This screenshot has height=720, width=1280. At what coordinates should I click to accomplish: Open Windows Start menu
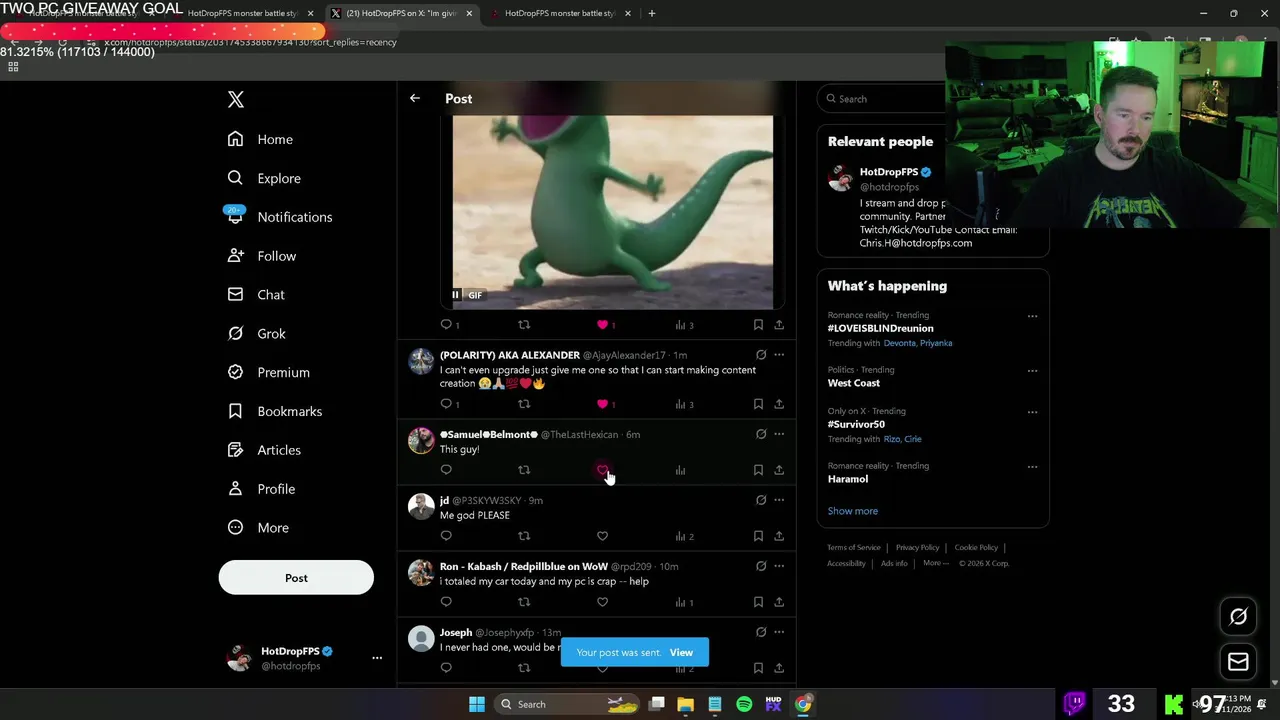coord(477,704)
